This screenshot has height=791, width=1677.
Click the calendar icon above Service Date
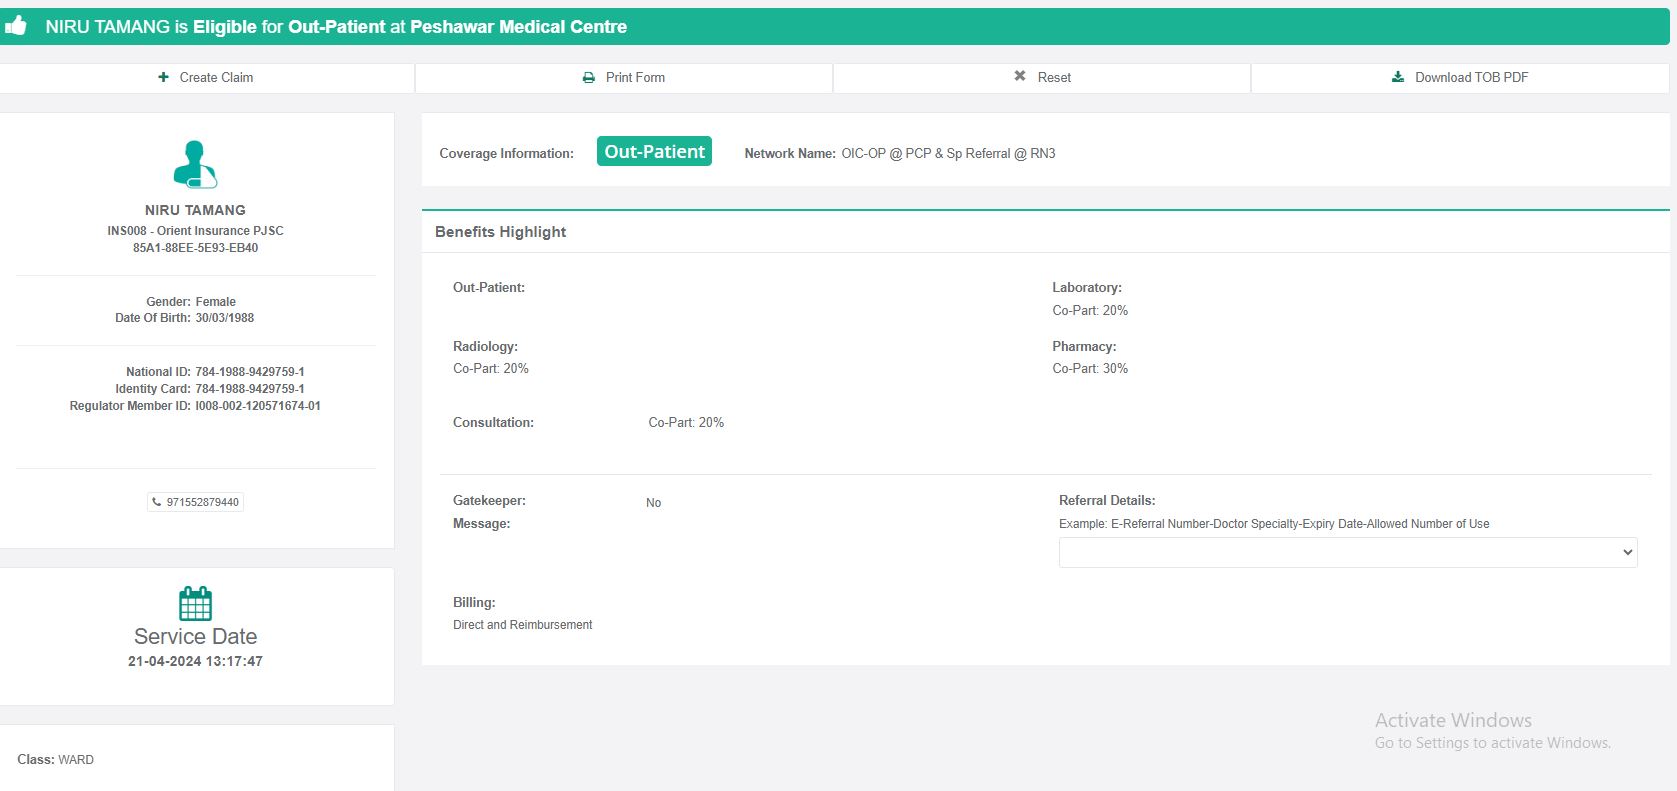click(195, 603)
